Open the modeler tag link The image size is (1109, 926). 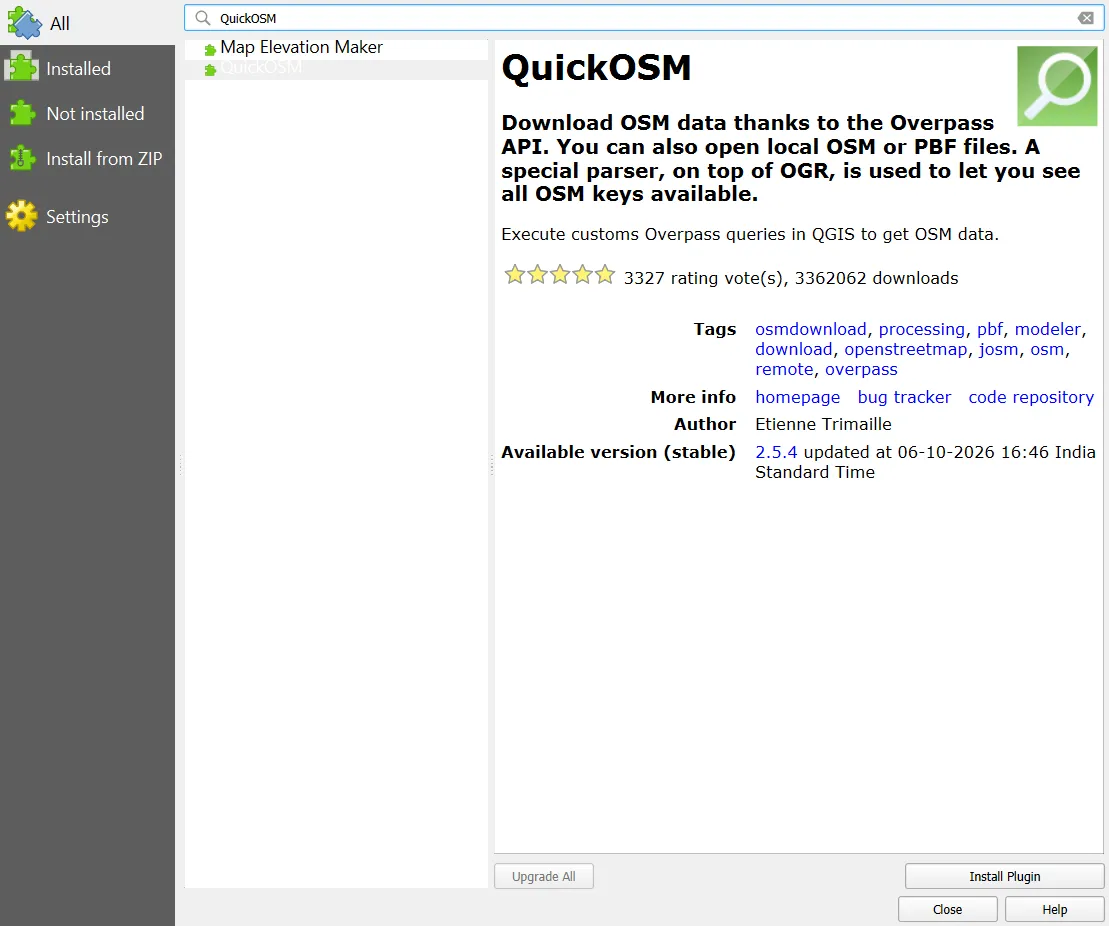click(x=1047, y=329)
